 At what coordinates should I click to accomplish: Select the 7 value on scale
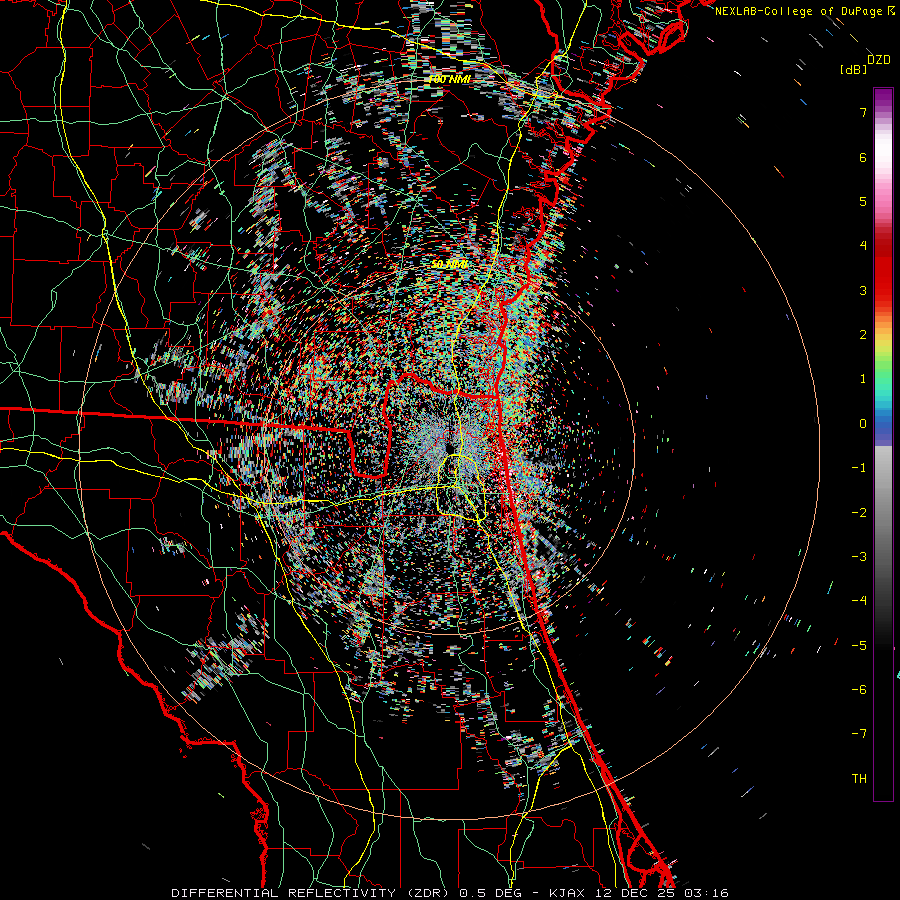click(x=863, y=112)
